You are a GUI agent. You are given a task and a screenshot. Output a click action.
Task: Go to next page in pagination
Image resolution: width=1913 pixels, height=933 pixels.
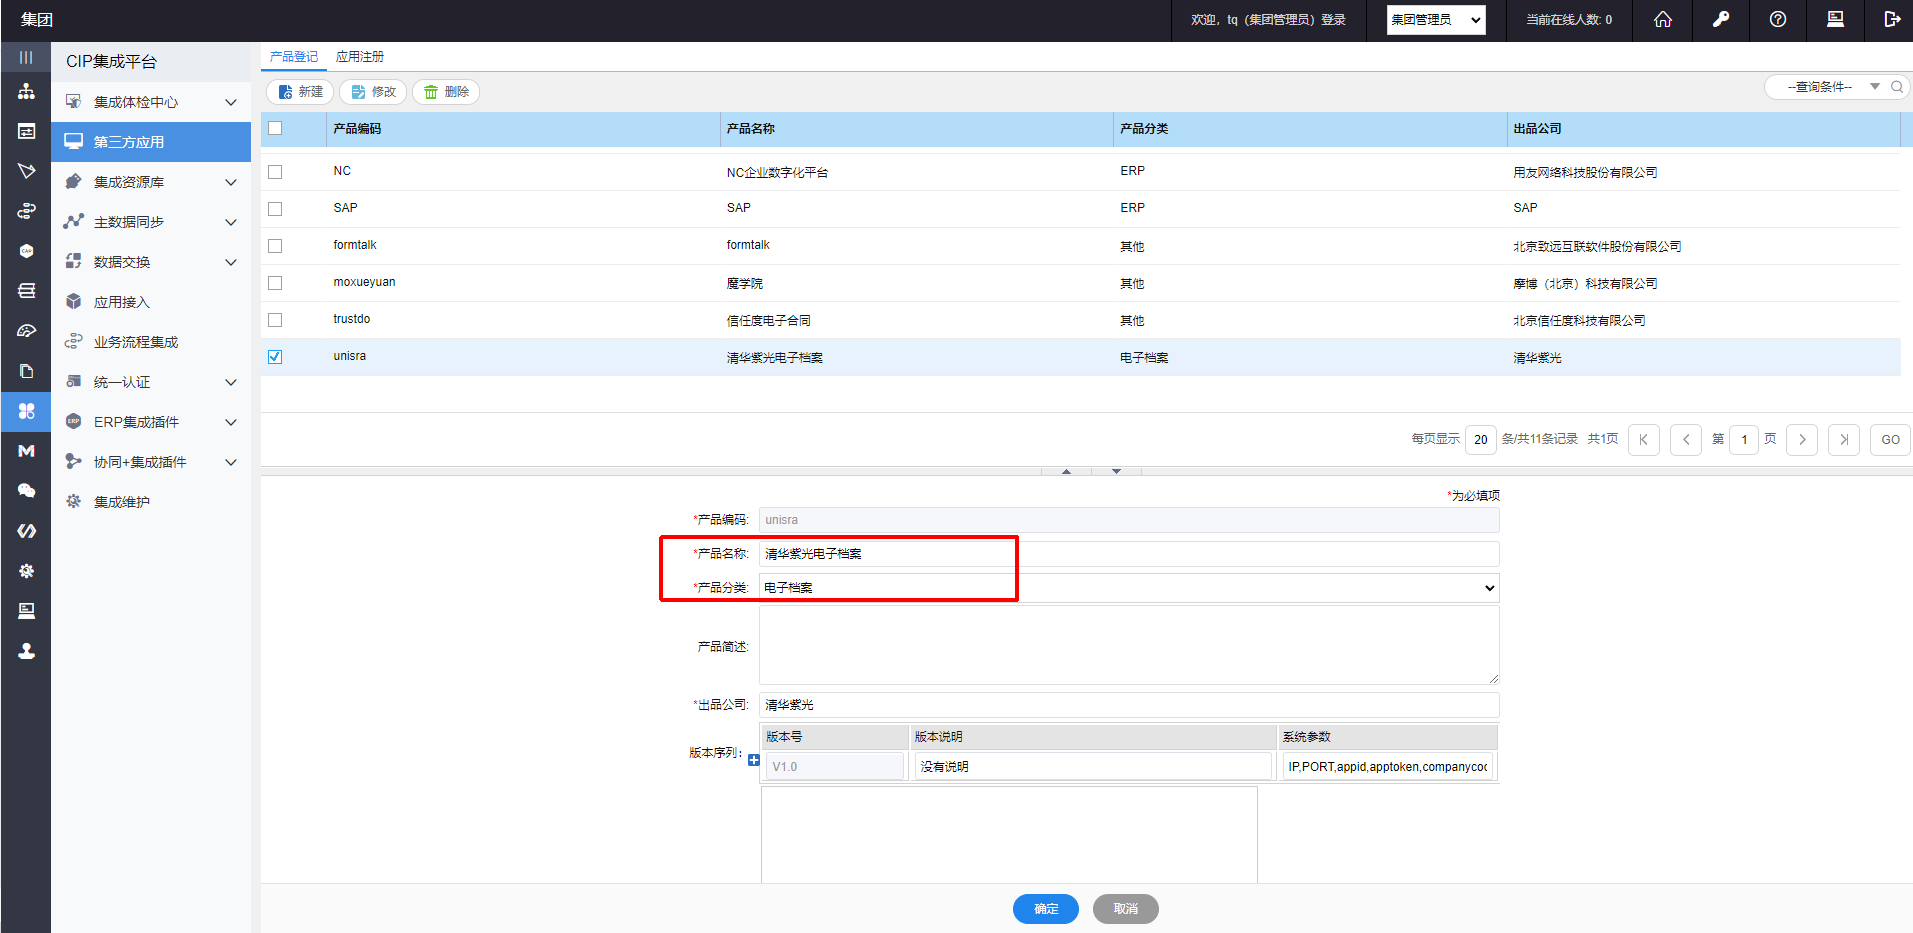coord(1801,440)
